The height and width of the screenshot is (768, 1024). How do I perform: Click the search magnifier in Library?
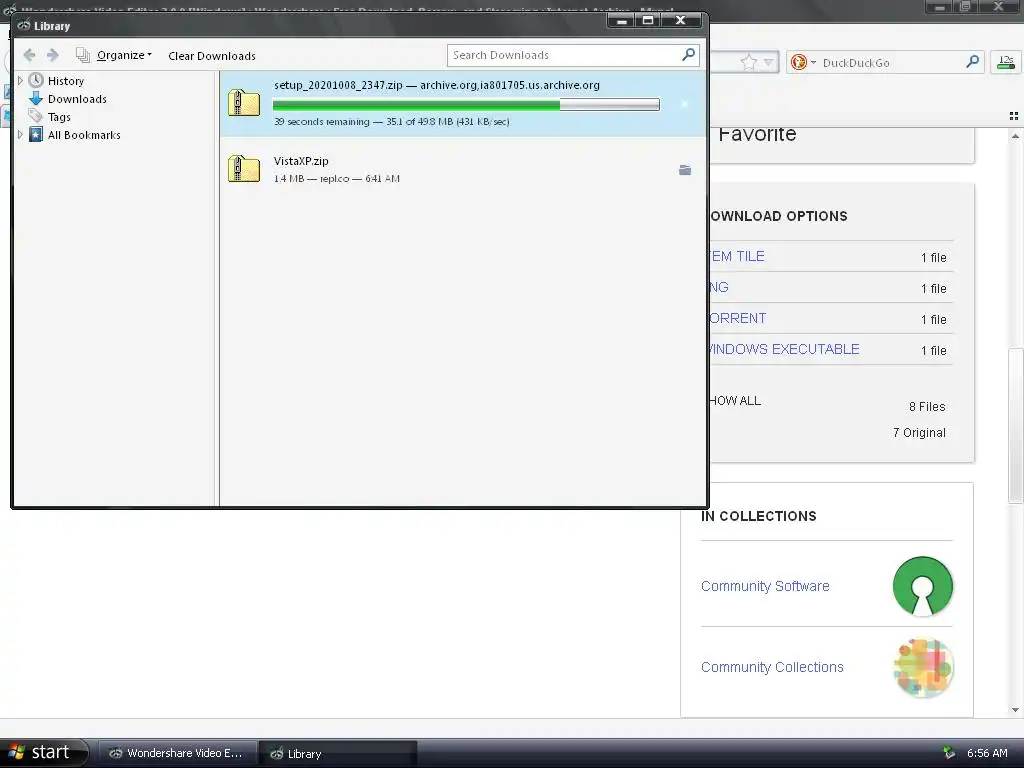tap(688, 55)
